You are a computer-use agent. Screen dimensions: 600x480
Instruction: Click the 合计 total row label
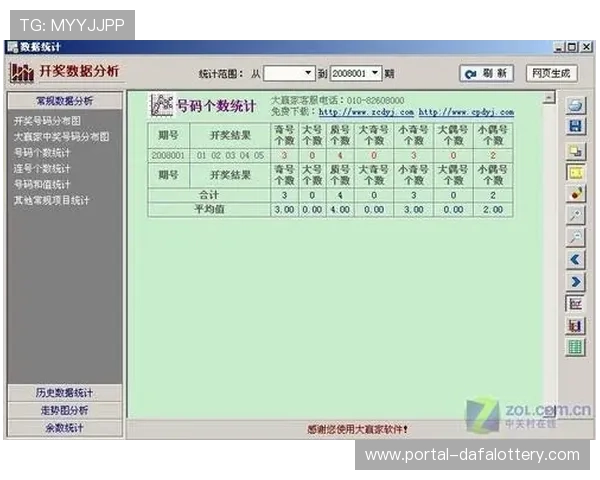coord(209,195)
